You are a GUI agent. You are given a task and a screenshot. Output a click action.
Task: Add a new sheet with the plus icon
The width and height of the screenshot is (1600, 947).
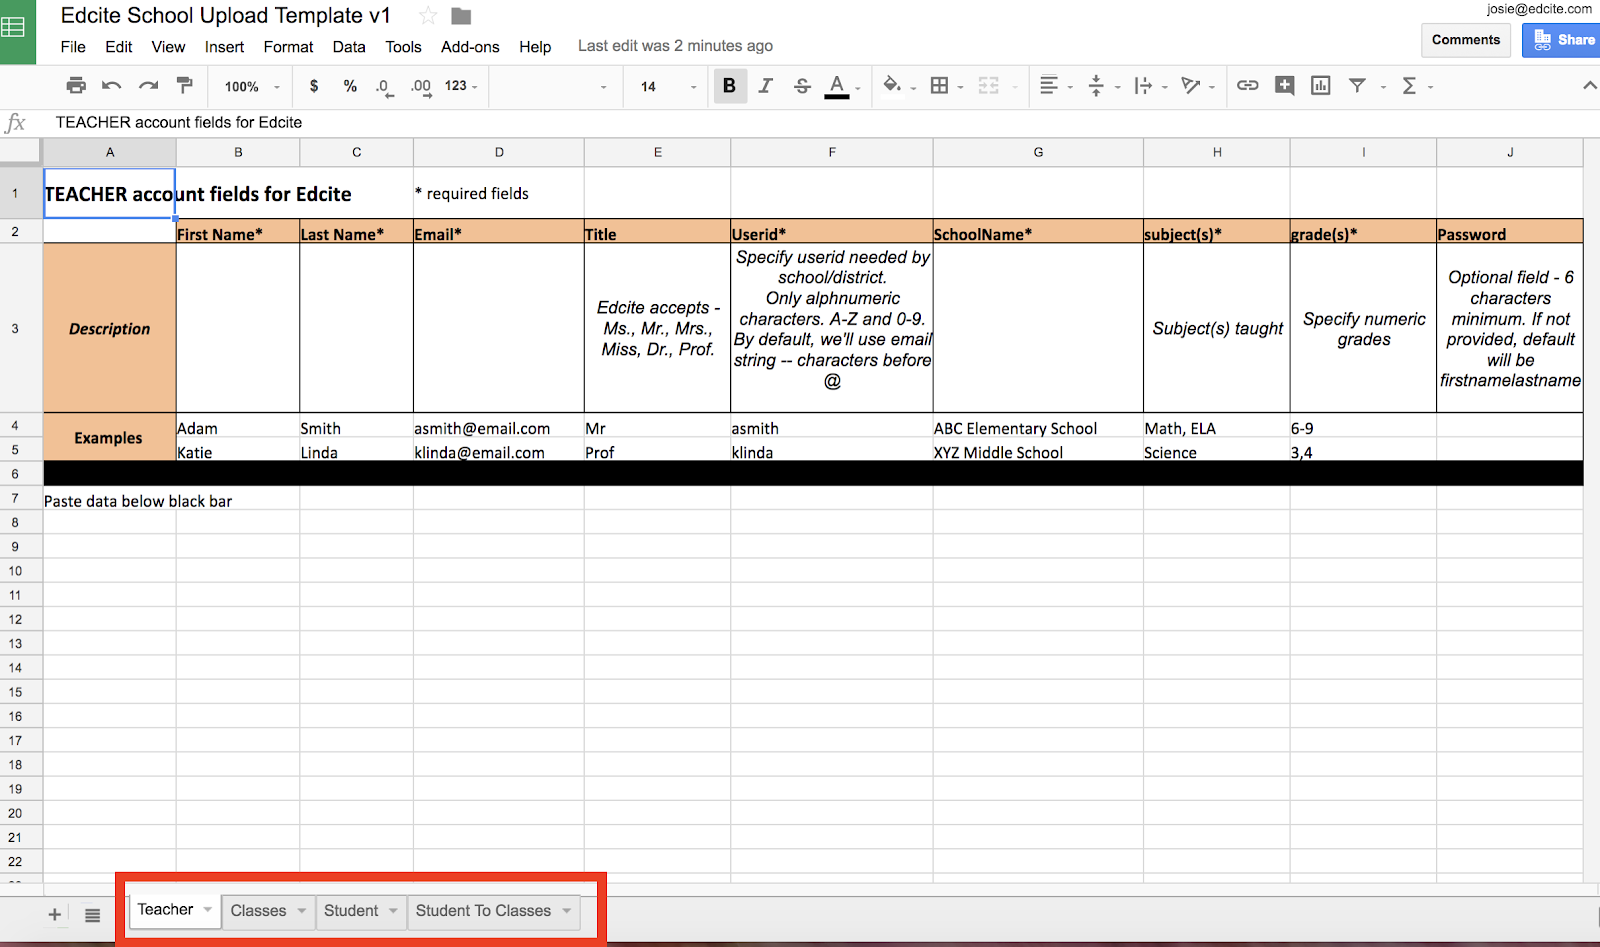point(55,914)
